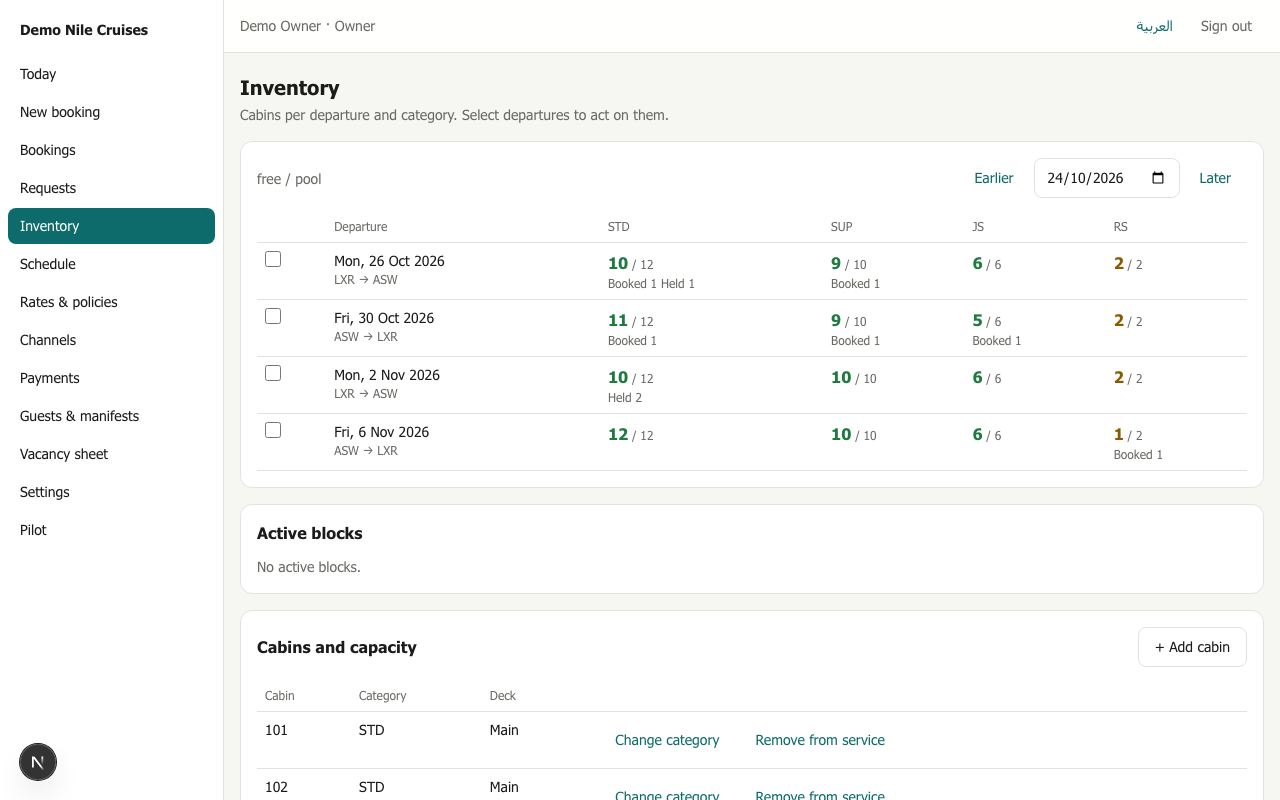The width and height of the screenshot is (1280, 800).
Task: Check the Mon, 2 Nov 2026 departure
Action: (273, 373)
